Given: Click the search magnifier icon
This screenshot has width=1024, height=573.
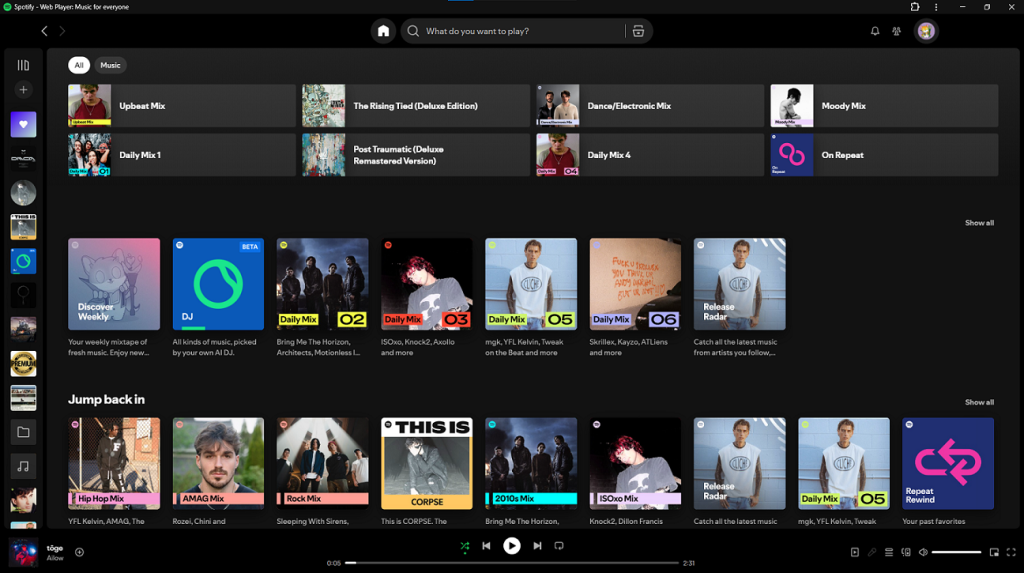Looking at the screenshot, I should tap(413, 31).
